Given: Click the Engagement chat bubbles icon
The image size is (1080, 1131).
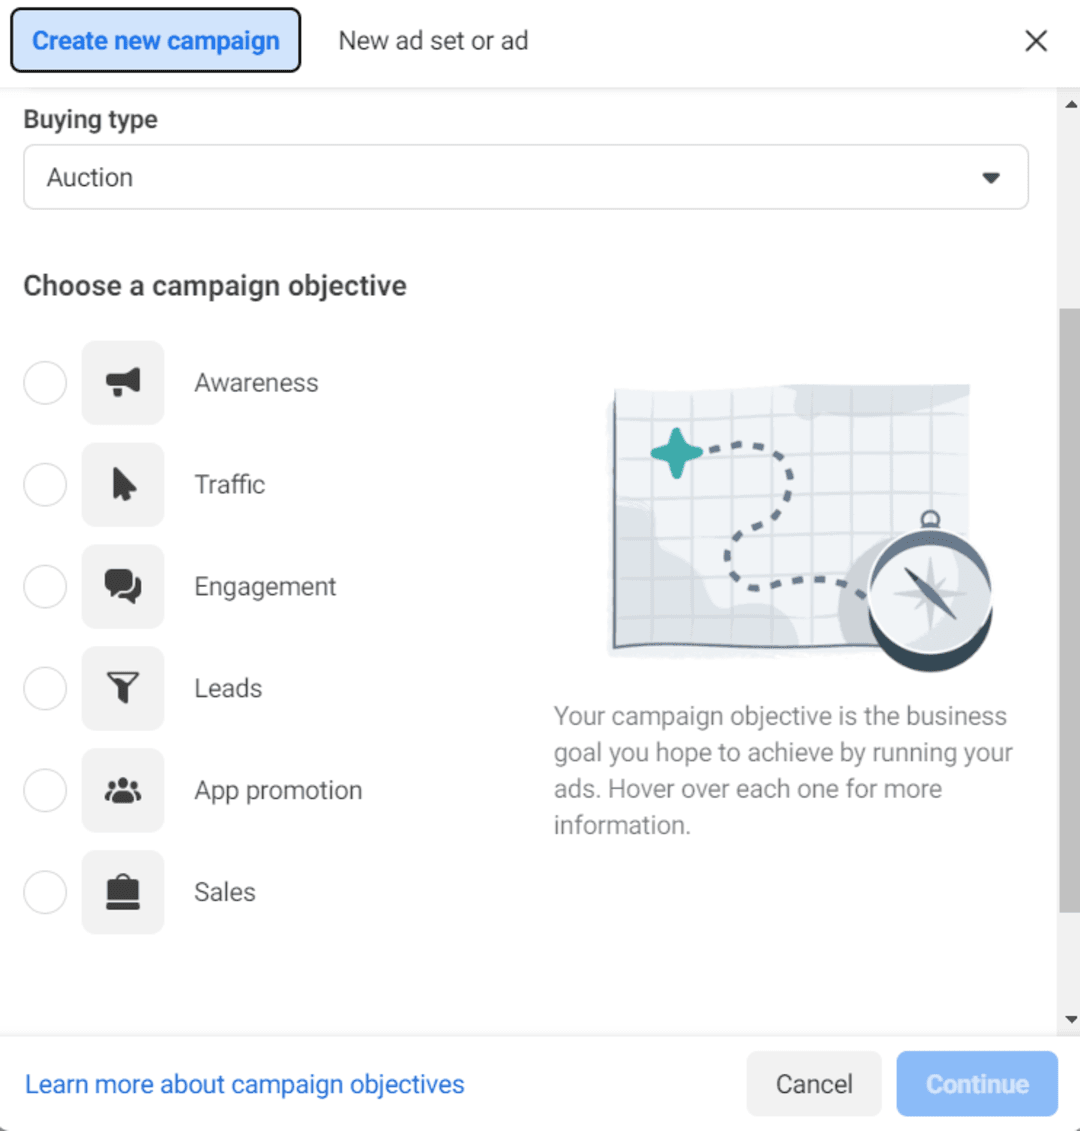Looking at the screenshot, I should point(123,586).
